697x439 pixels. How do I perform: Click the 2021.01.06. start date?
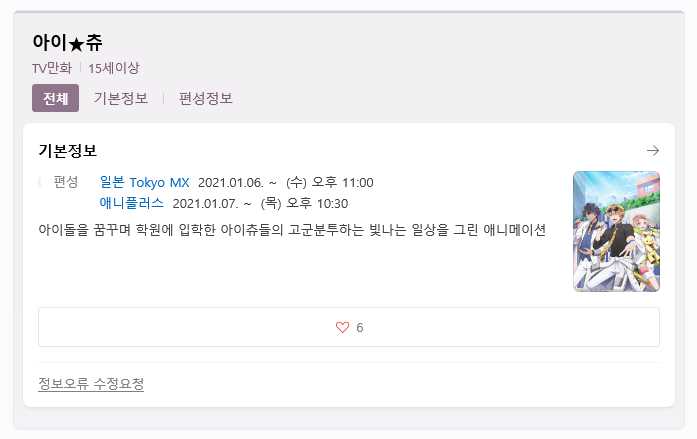pos(231,183)
